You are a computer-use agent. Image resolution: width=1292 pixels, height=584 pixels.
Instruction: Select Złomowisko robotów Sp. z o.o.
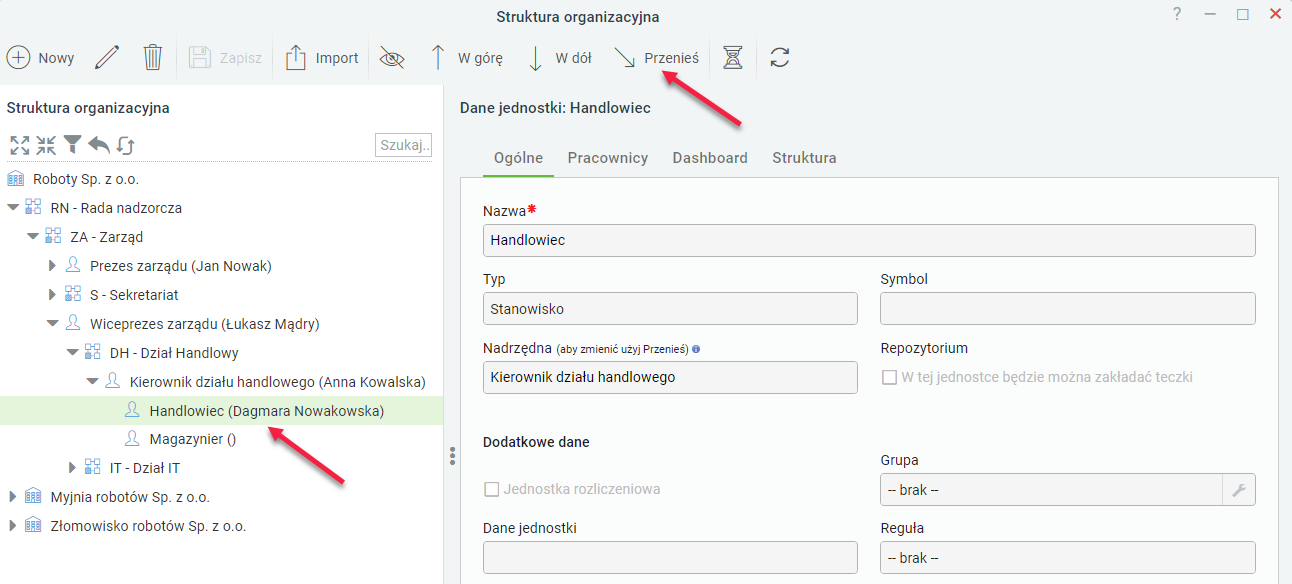[x=148, y=526]
